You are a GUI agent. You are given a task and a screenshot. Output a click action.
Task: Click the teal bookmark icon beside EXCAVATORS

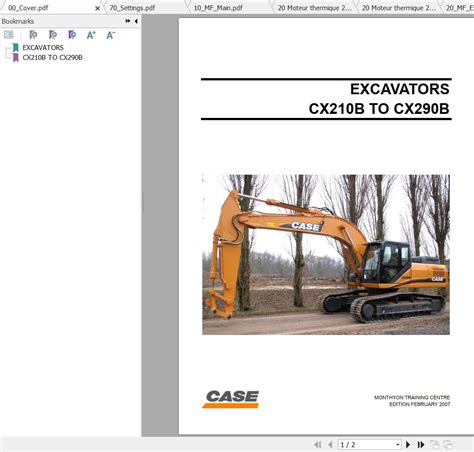[15, 47]
